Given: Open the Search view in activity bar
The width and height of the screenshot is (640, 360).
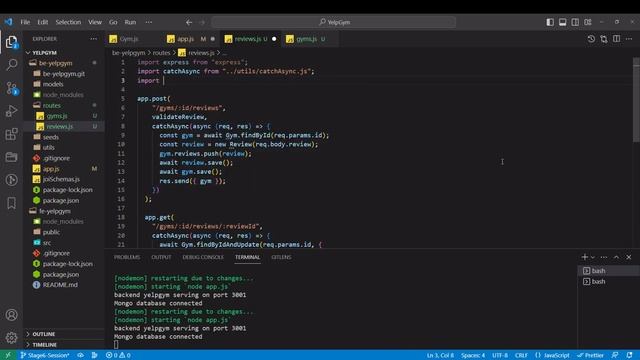Looking at the screenshot, I should 11,64.
